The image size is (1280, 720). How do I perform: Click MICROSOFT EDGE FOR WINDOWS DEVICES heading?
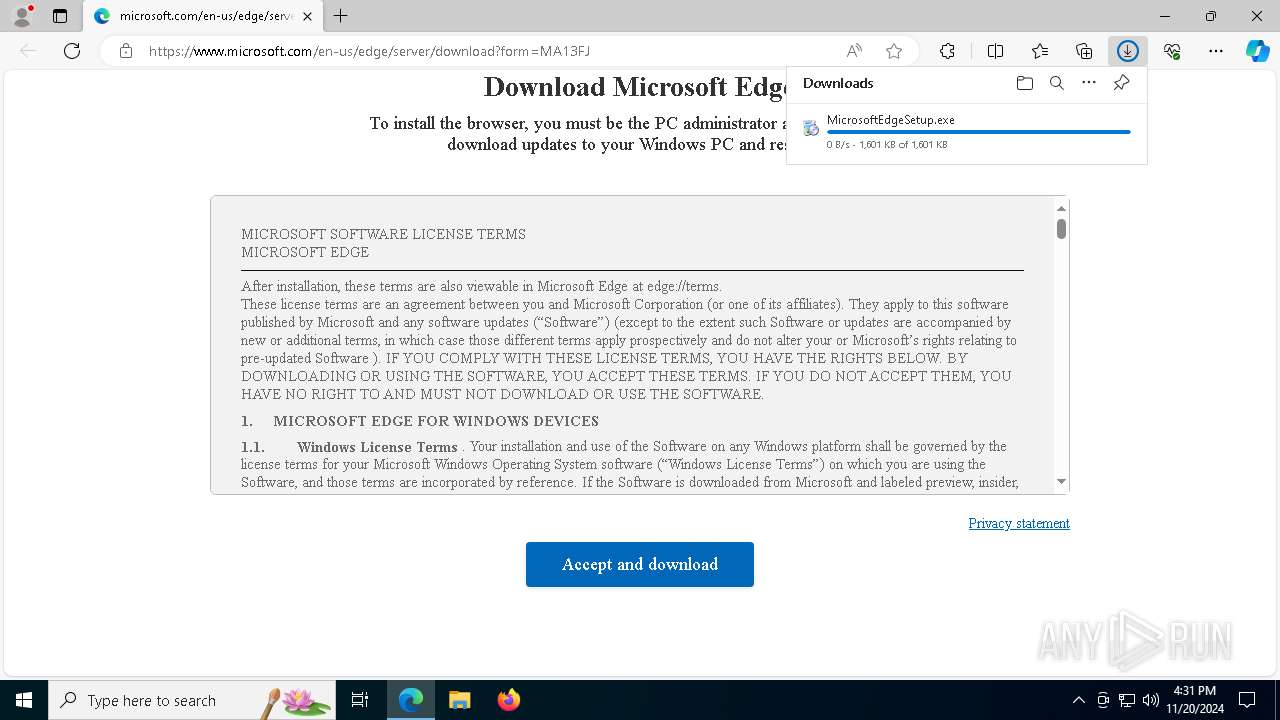click(436, 421)
